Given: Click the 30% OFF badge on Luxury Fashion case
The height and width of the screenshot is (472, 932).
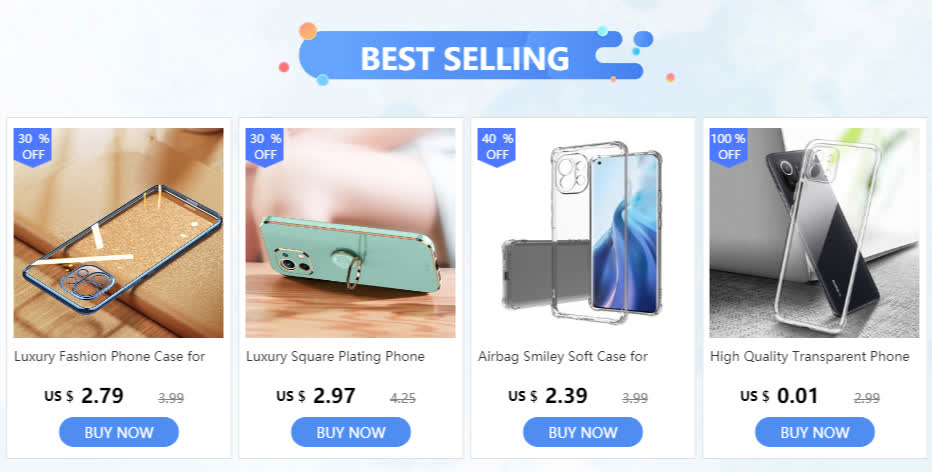Looking at the screenshot, I should (x=33, y=147).
